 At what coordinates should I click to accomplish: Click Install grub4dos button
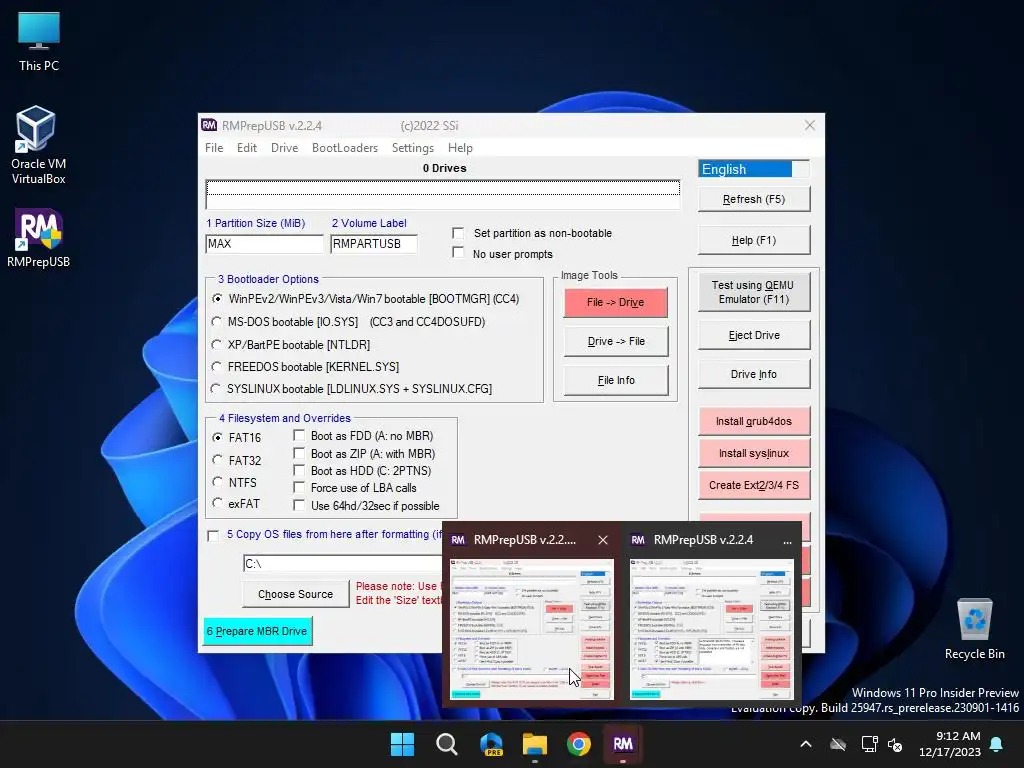[754, 421]
